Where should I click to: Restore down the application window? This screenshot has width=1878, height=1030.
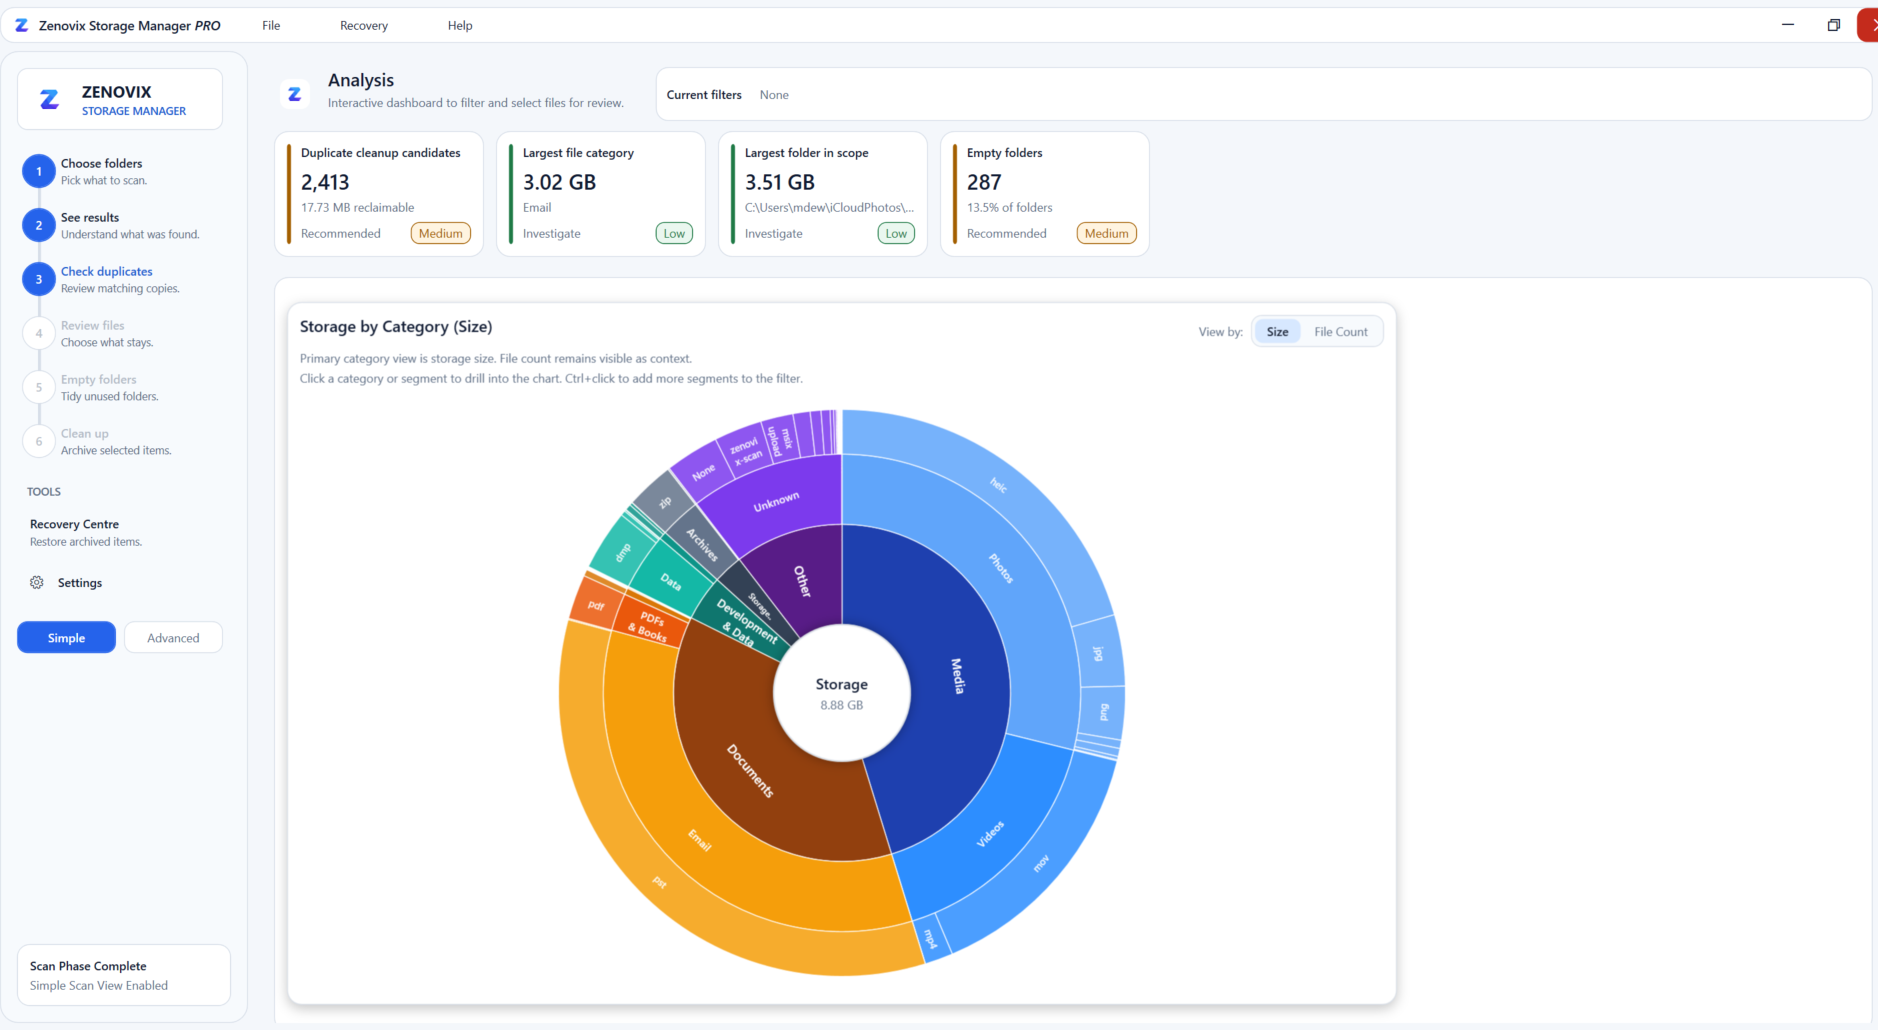[x=1833, y=25]
